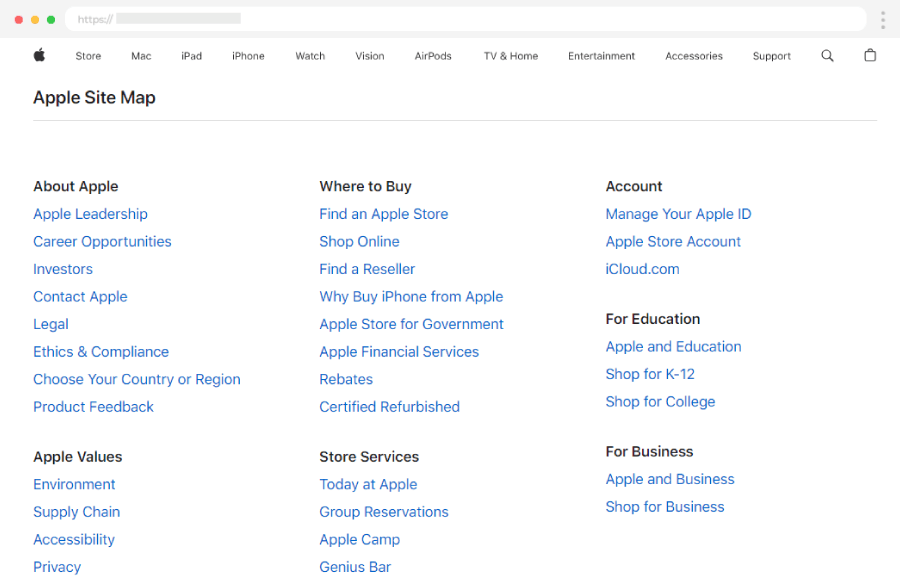This screenshot has width=900, height=585.
Task: Click the Certified Refurbished link
Action: click(389, 407)
